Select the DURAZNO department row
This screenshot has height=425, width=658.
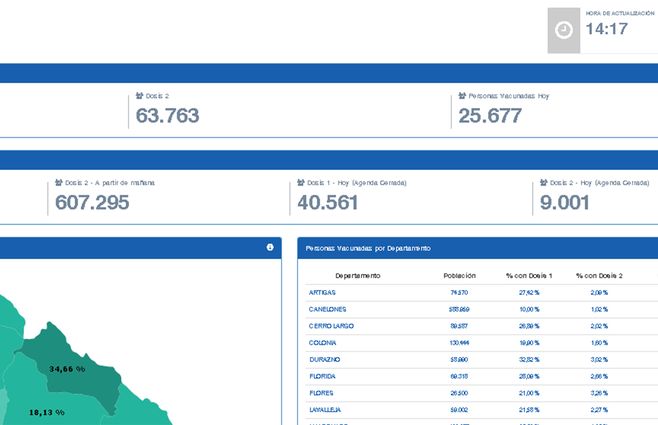325,359
